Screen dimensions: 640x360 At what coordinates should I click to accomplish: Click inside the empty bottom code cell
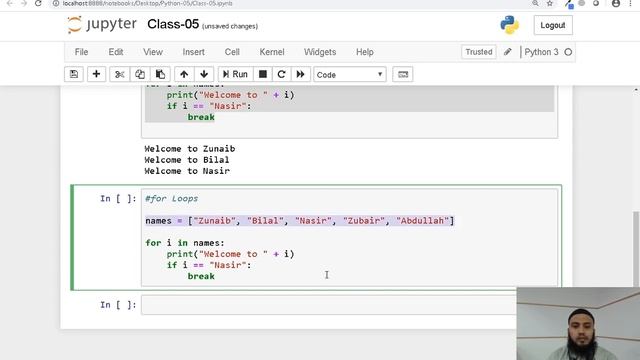(x=329, y=305)
